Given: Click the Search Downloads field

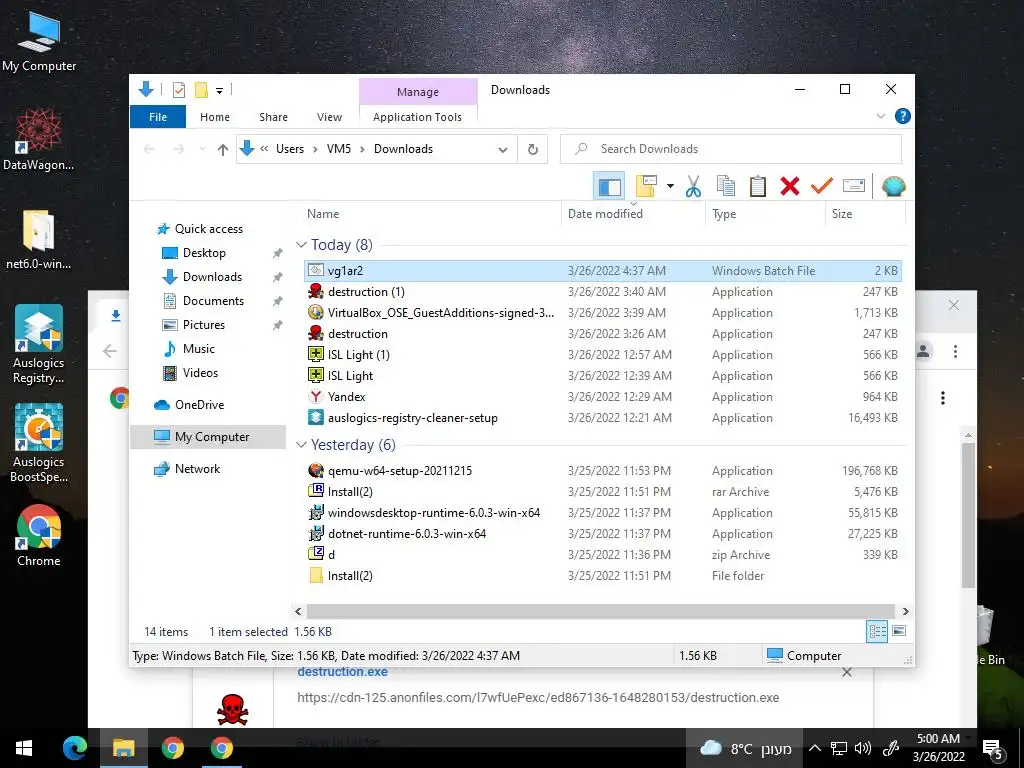Looking at the screenshot, I should pyautogui.click(x=731, y=149).
